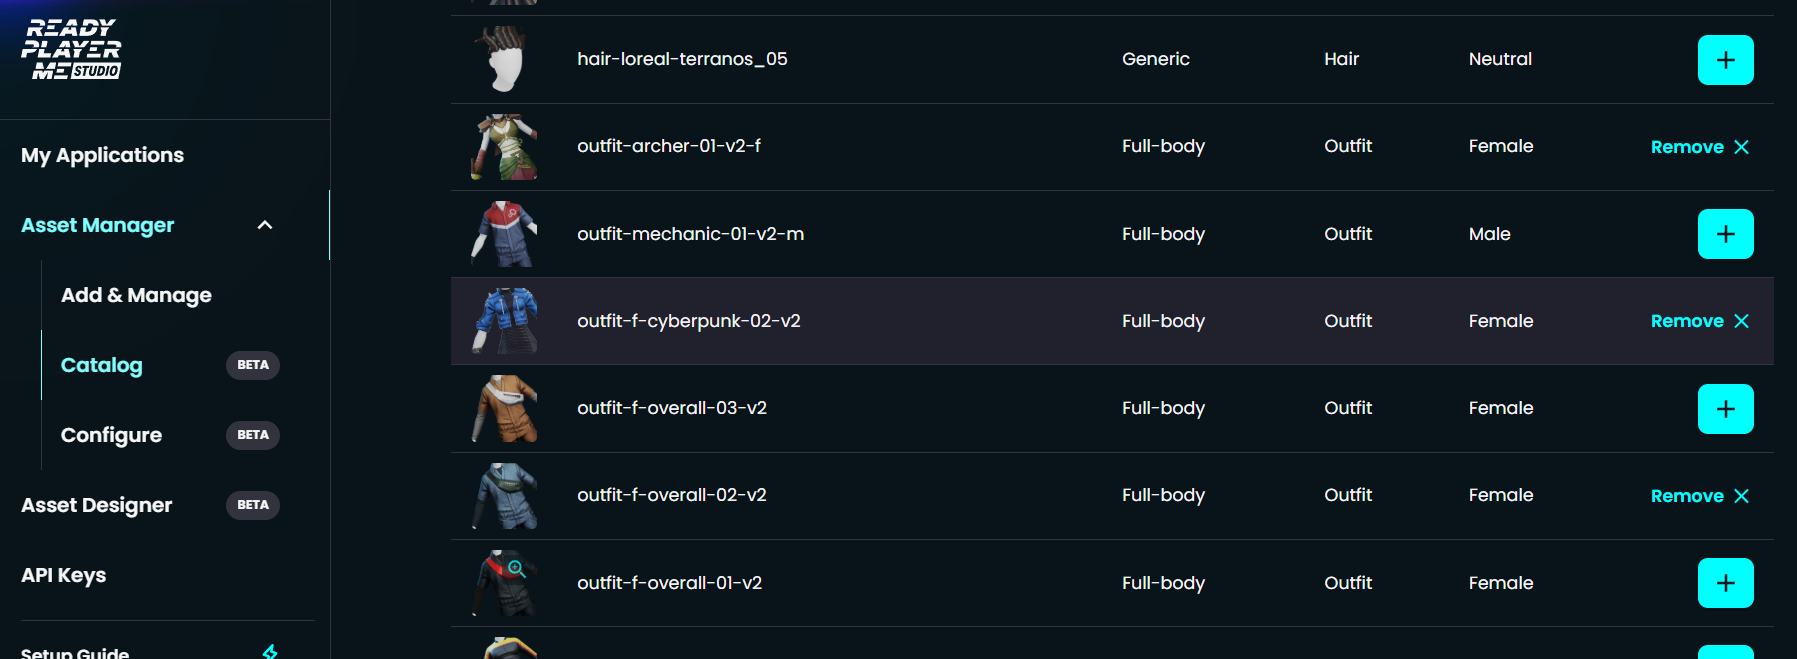Collapse the Asset Manager chevron
The width and height of the screenshot is (1797, 659).
[x=265, y=225]
